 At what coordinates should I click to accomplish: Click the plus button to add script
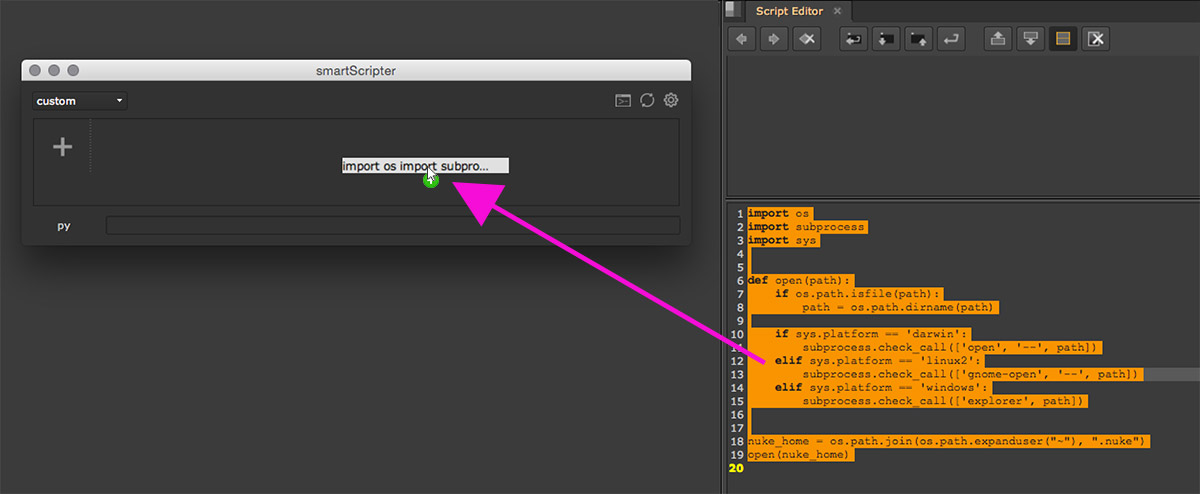pos(62,147)
